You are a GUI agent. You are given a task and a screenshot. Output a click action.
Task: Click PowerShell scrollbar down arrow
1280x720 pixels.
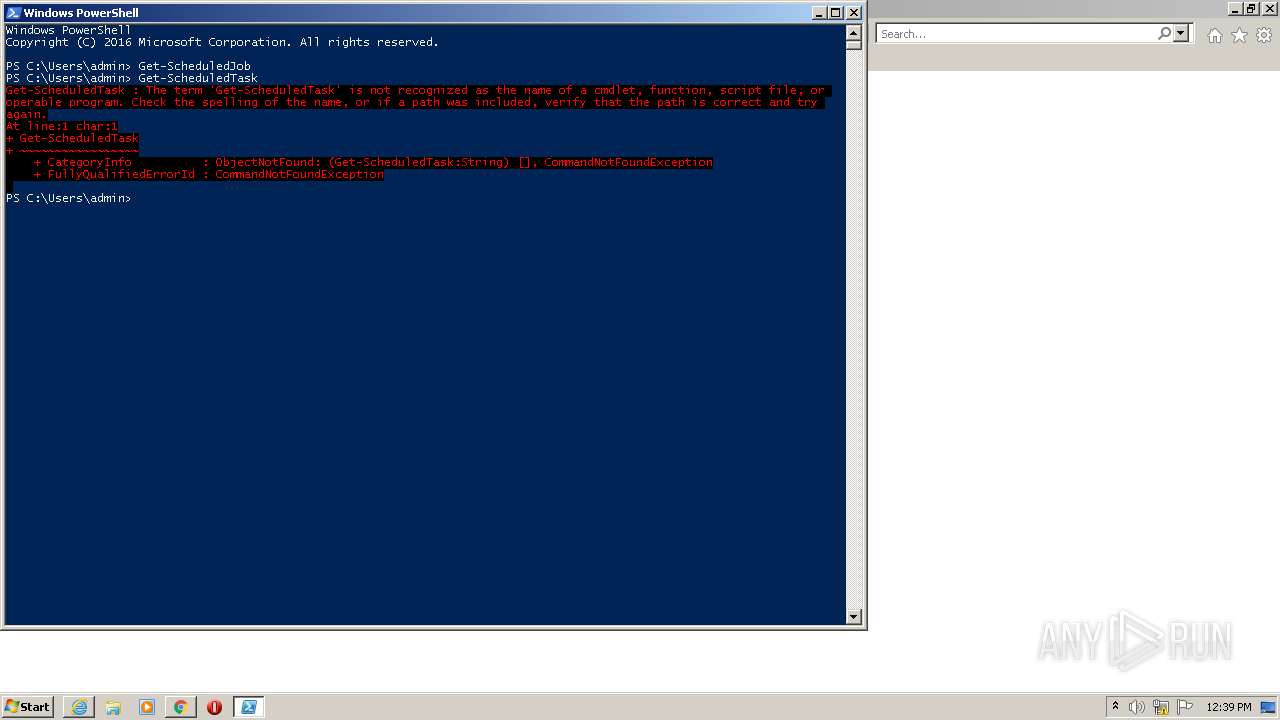pos(853,617)
